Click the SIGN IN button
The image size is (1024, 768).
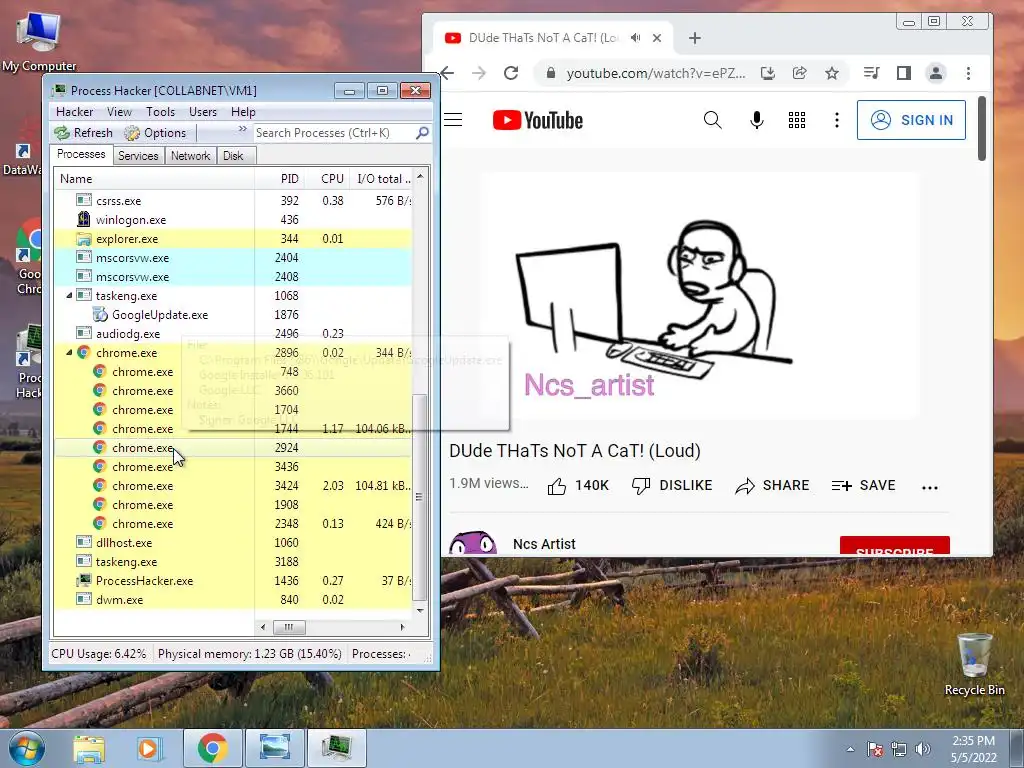pos(911,120)
